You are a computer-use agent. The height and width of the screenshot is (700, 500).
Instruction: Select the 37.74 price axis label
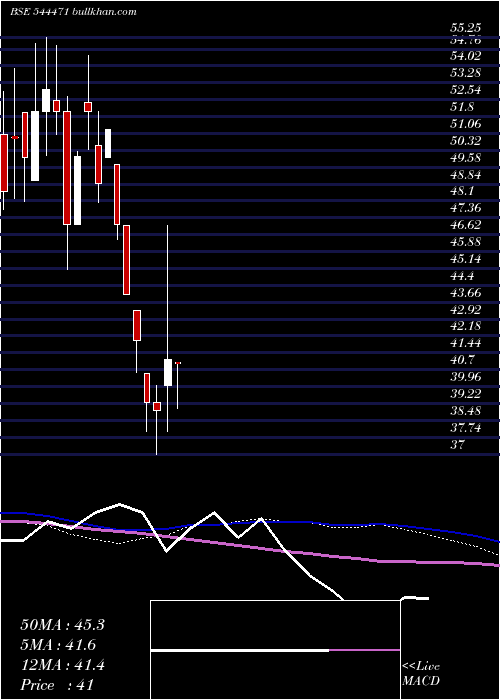[x=466, y=428]
